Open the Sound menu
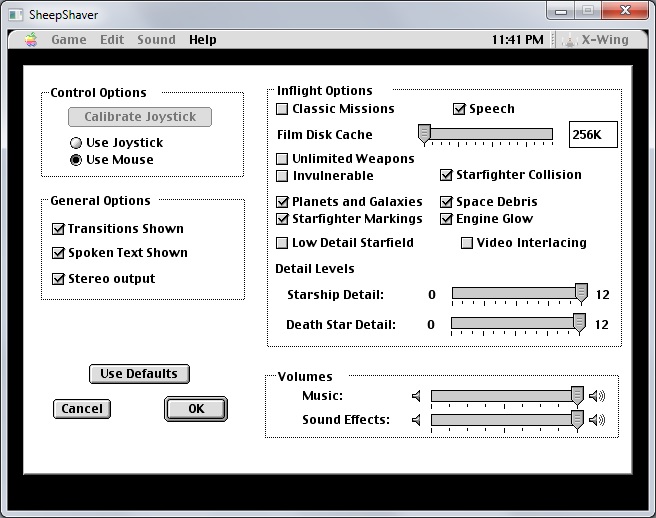The width and height of the screenshot is (656, 518). [156, 40]
